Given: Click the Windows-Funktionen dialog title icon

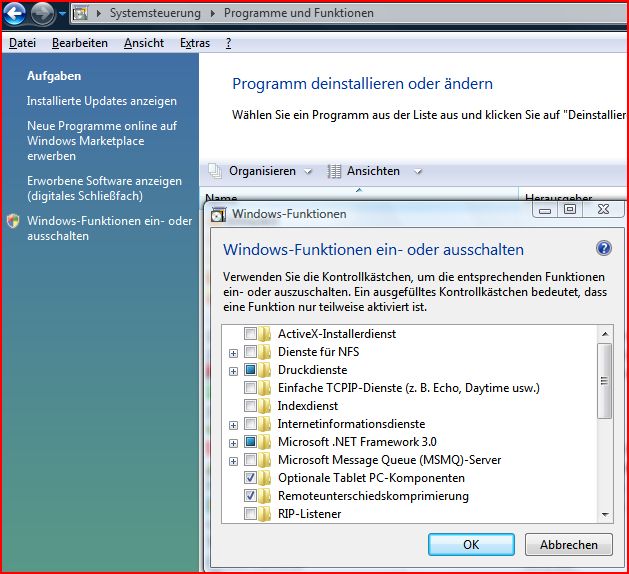Looking at the screenshot, I should (x=218, y=214).
